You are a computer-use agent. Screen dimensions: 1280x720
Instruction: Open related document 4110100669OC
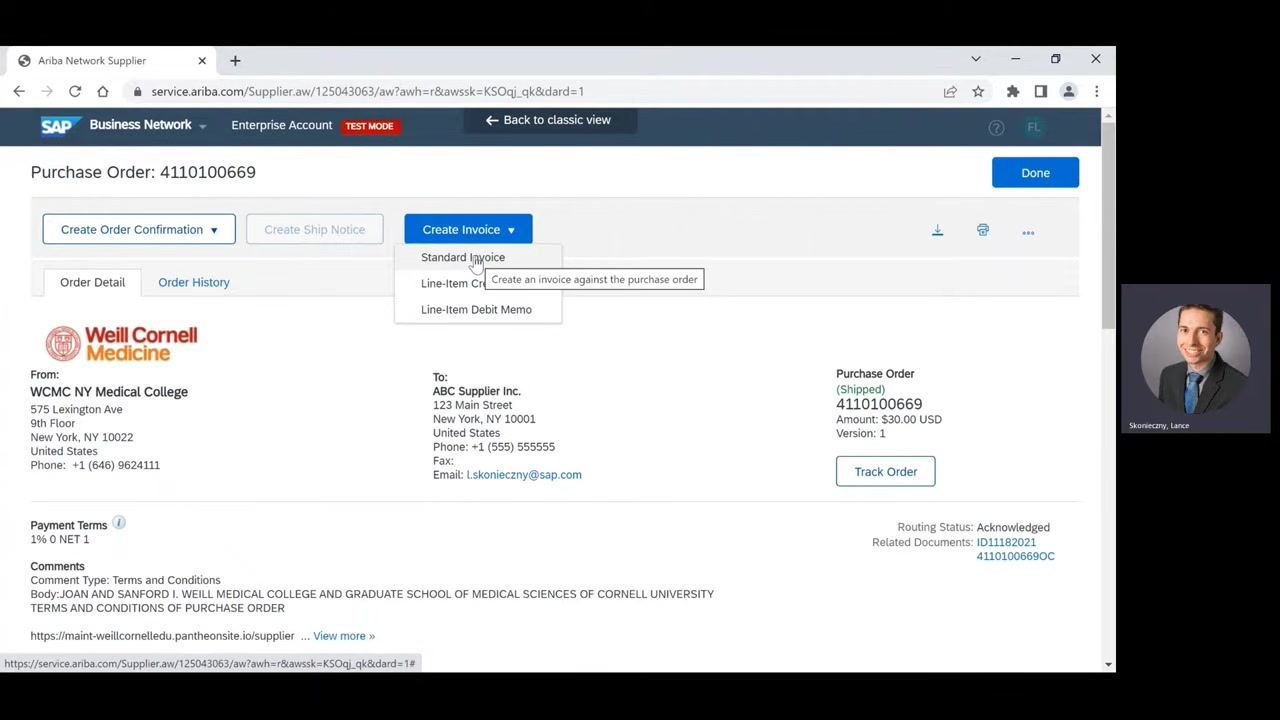tap(1015, 556)
